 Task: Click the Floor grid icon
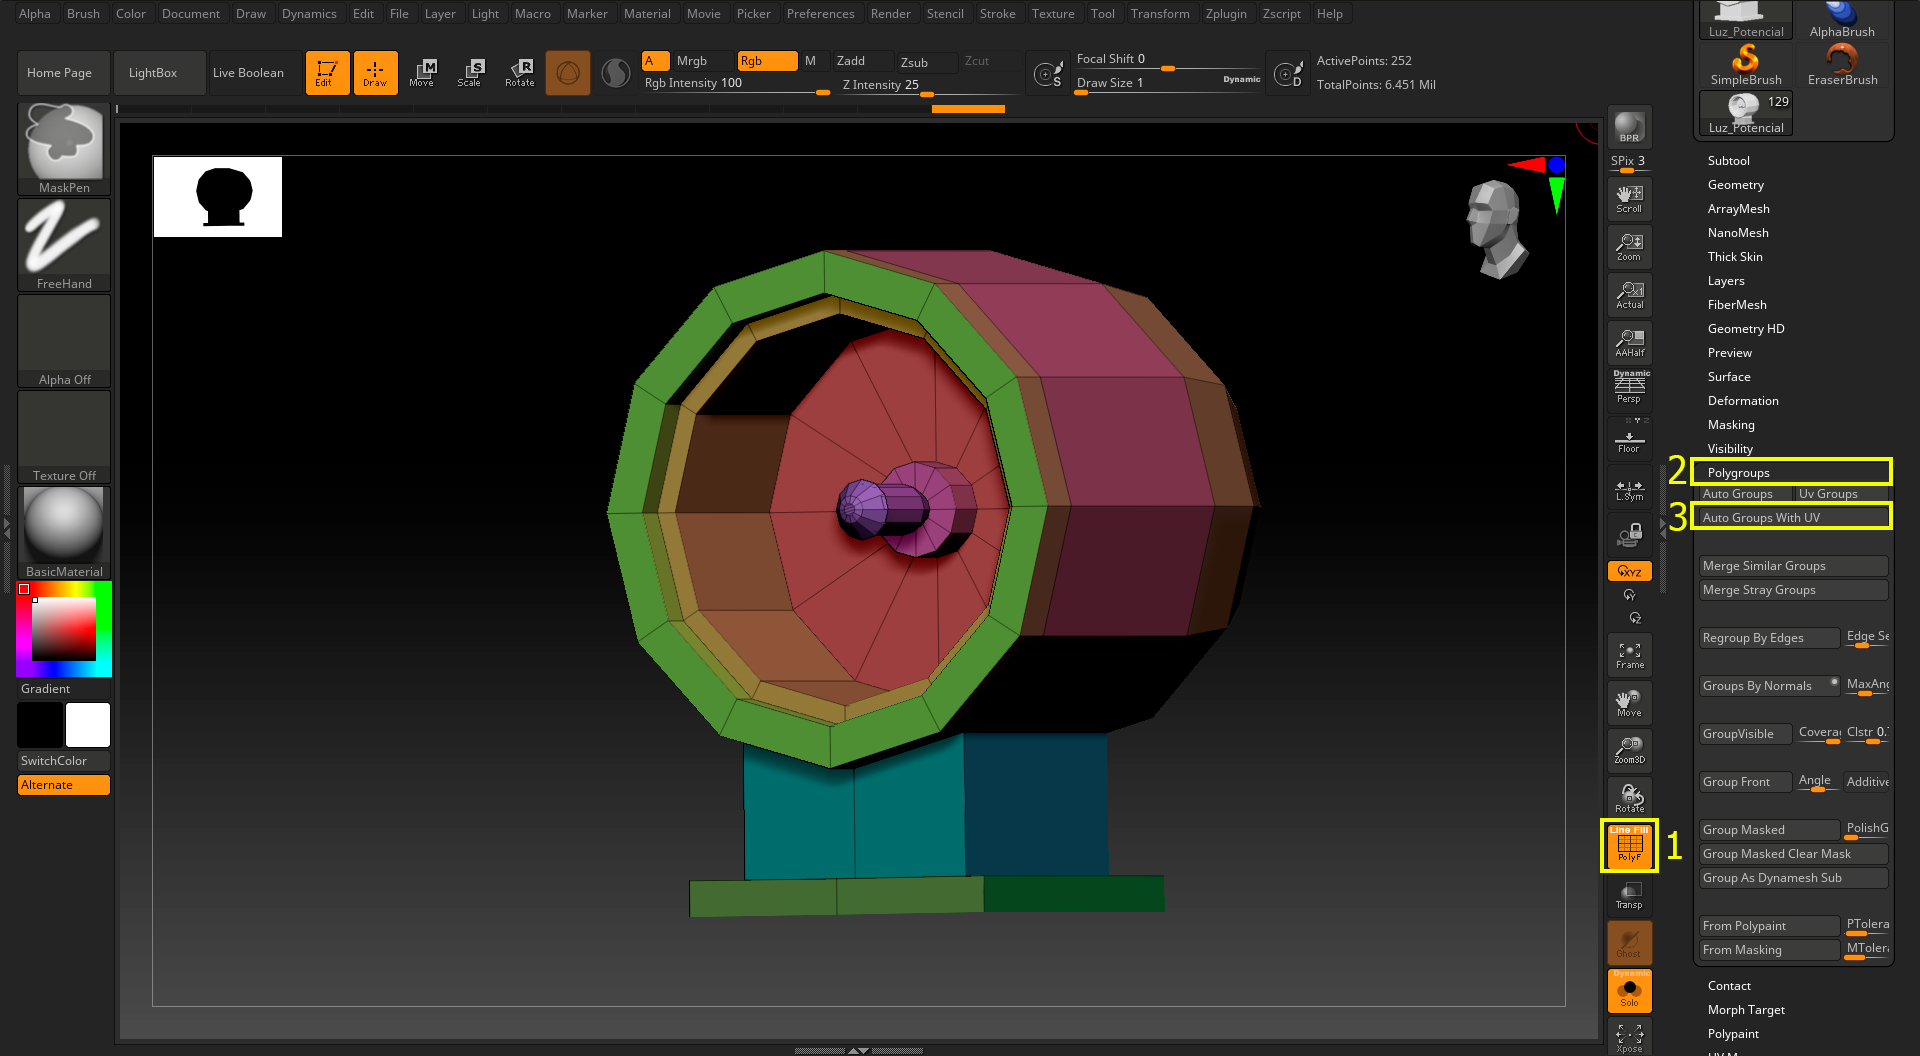coord(1629,440)
